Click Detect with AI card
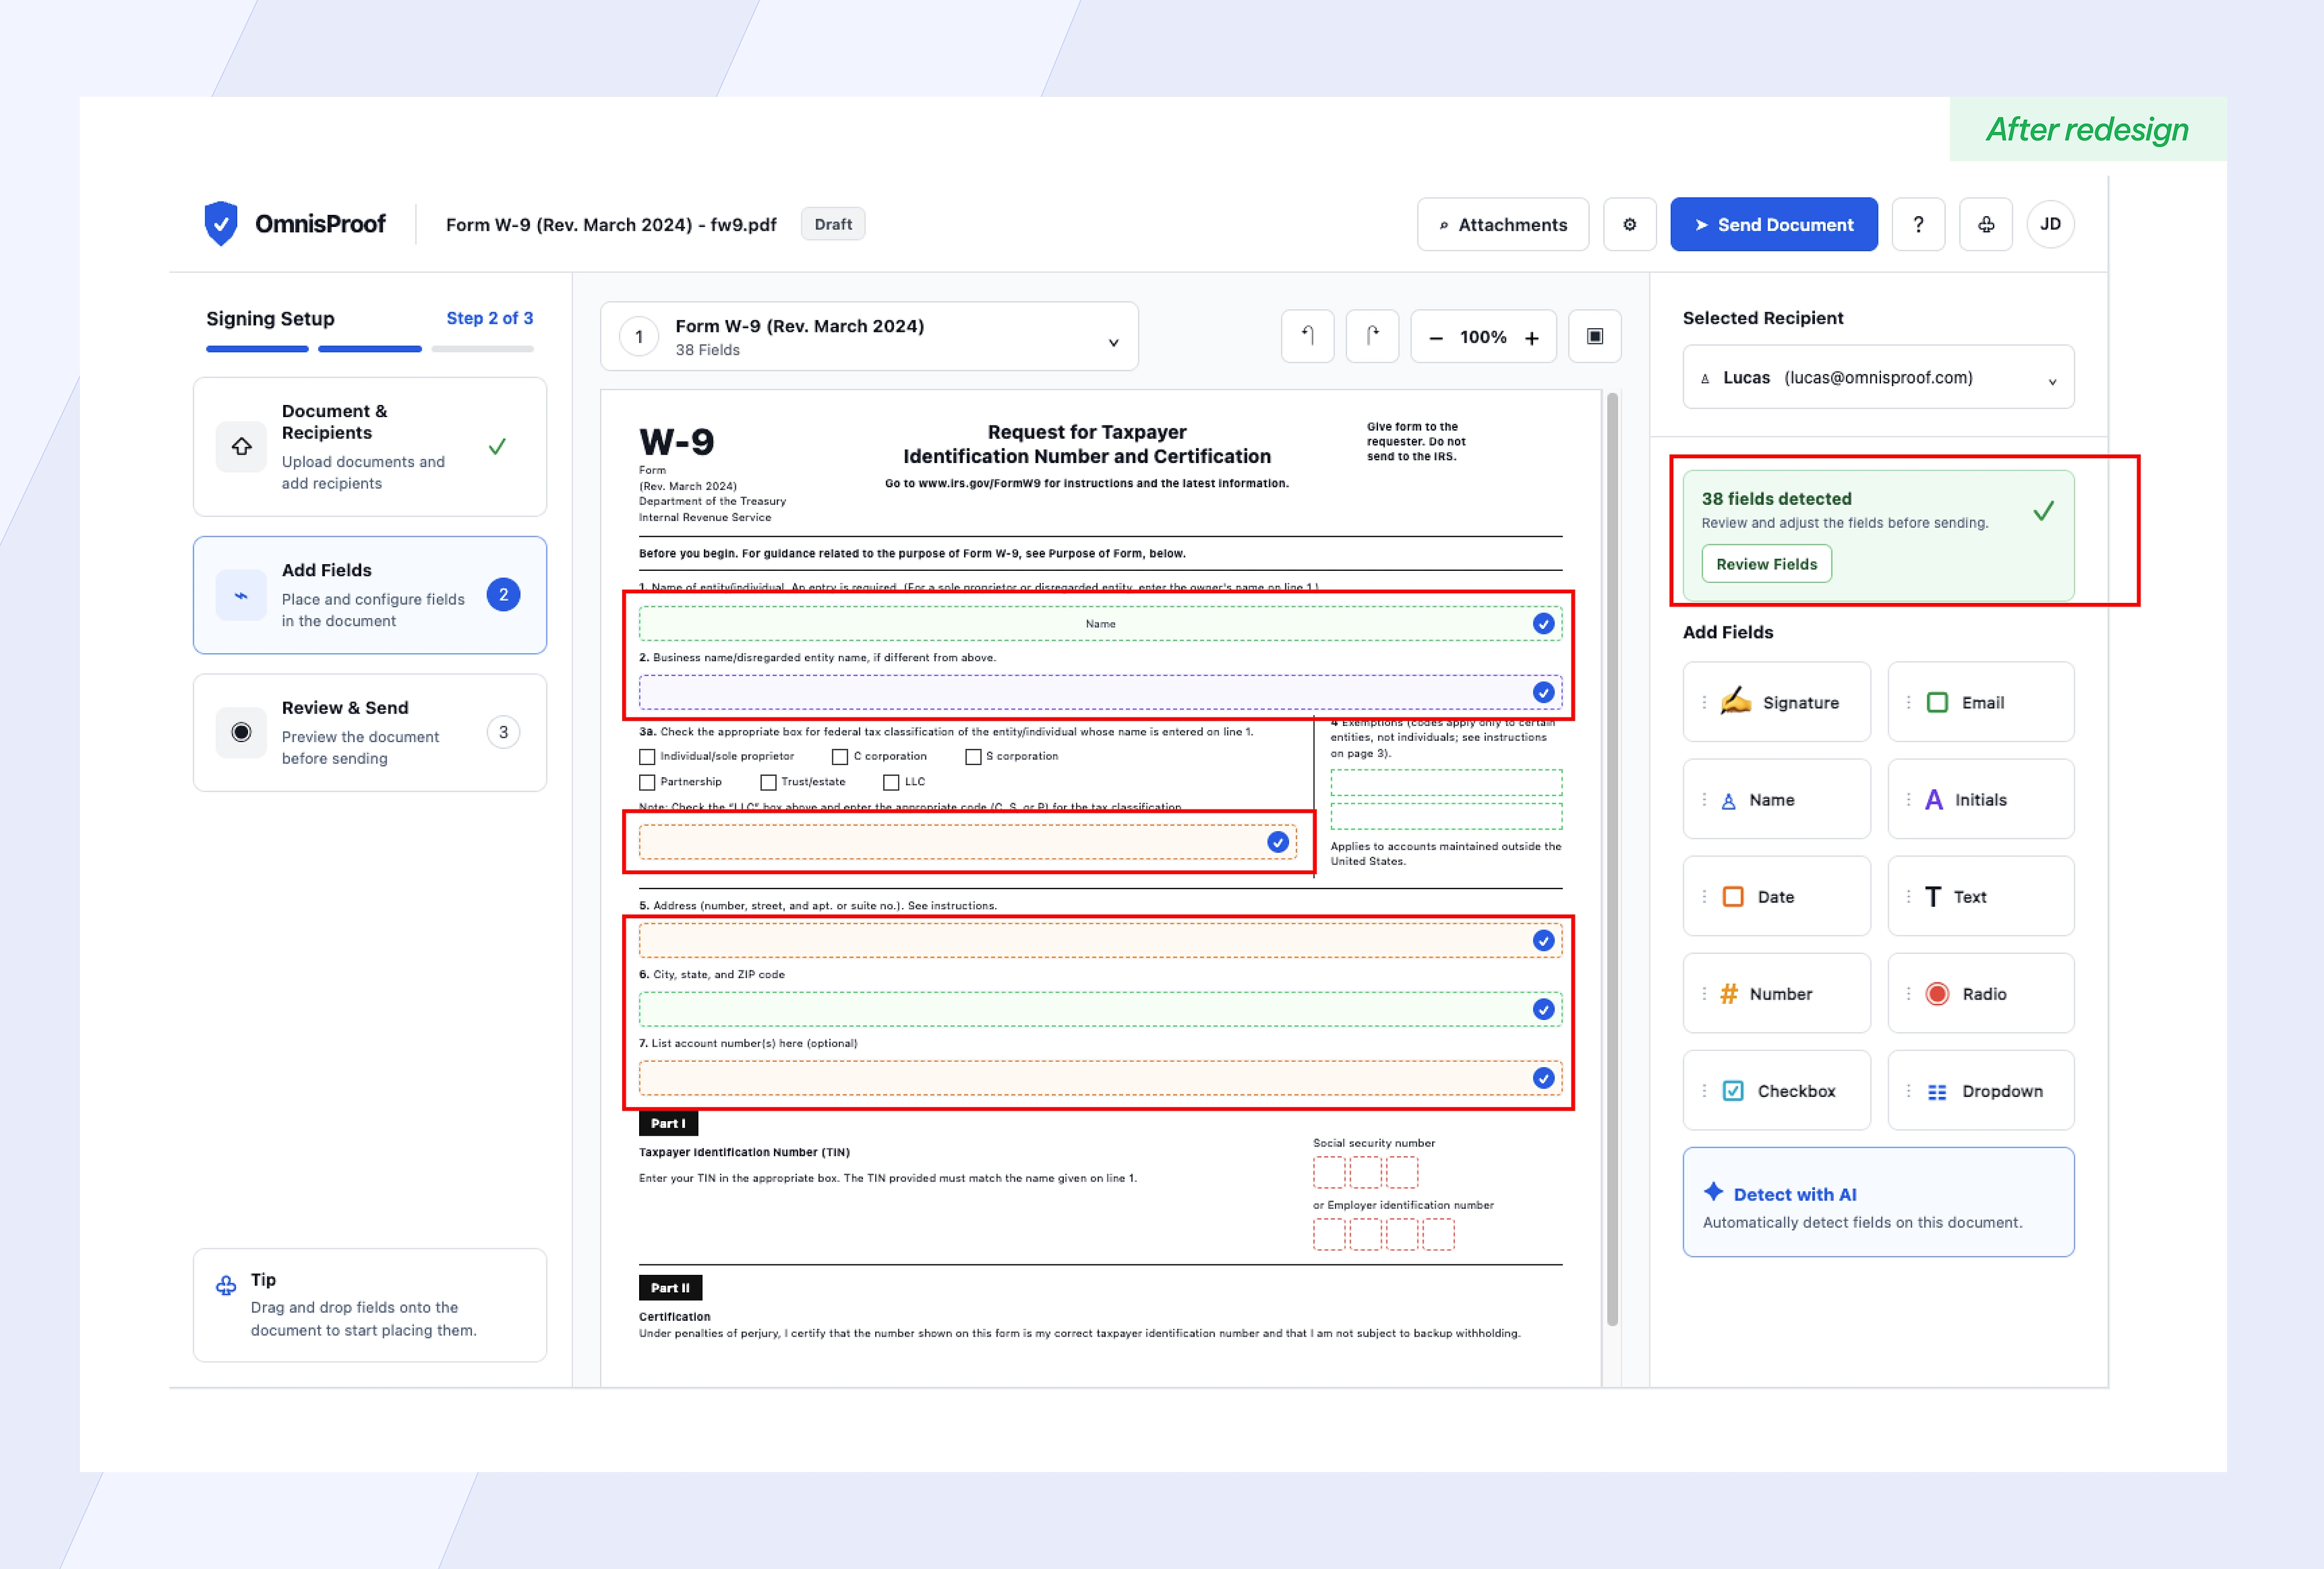Screen dimensions: 2324x1569 point(1878,1202)
